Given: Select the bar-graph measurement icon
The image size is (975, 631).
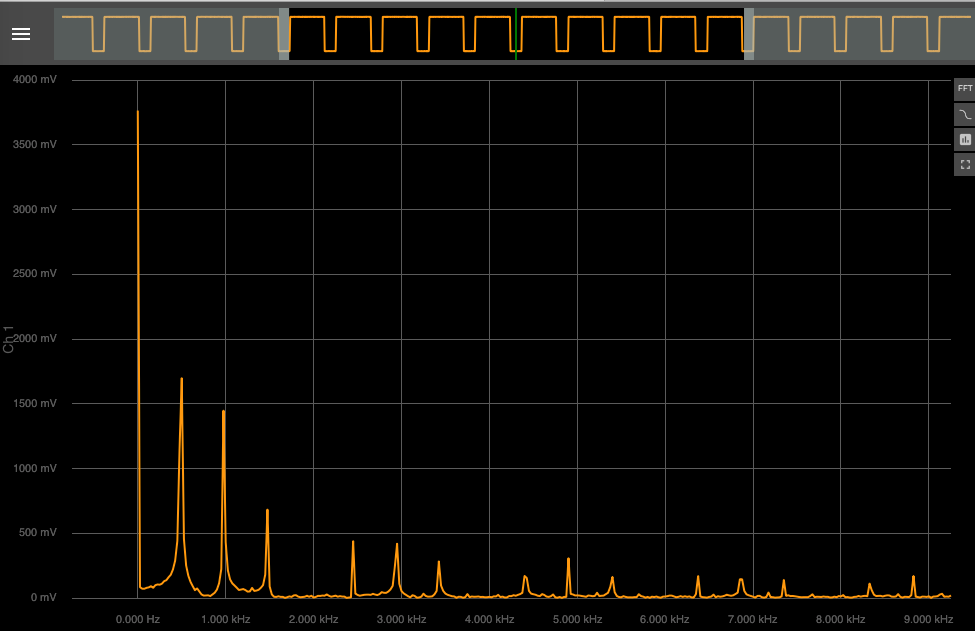Looking at the screenshot, I should tap(963, 139).
